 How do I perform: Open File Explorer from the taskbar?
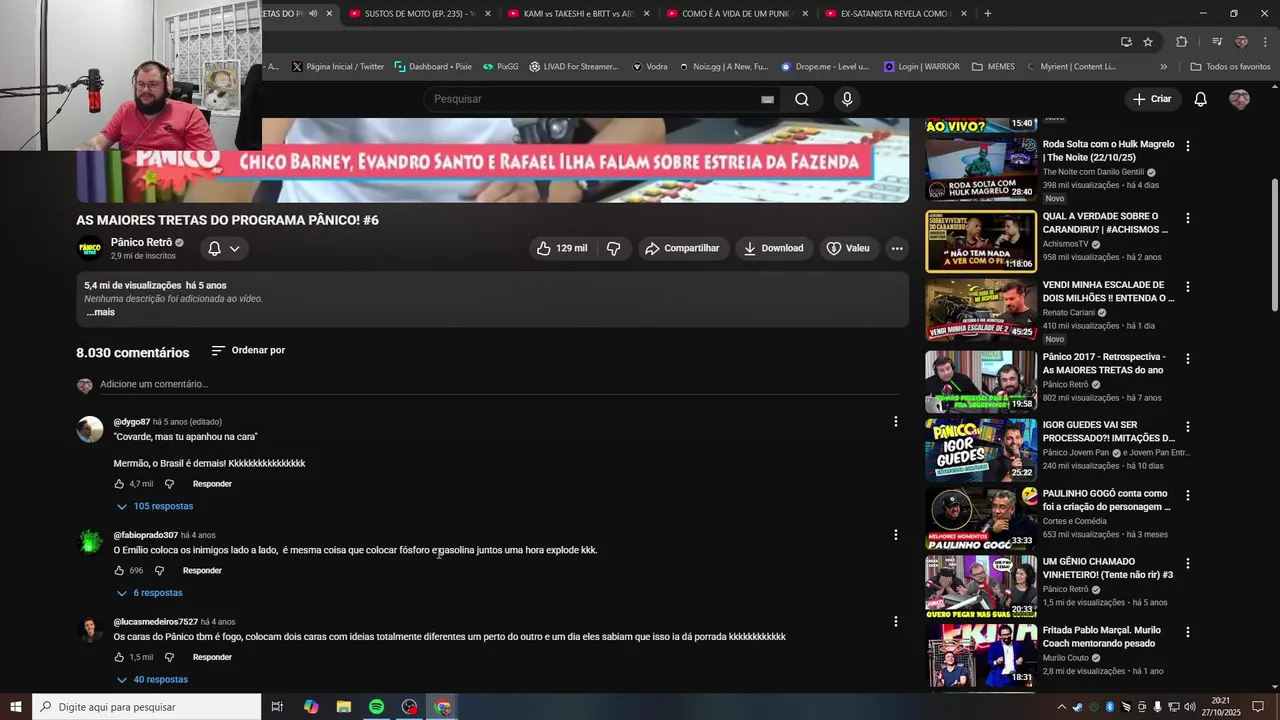click(x=343, y=707)
